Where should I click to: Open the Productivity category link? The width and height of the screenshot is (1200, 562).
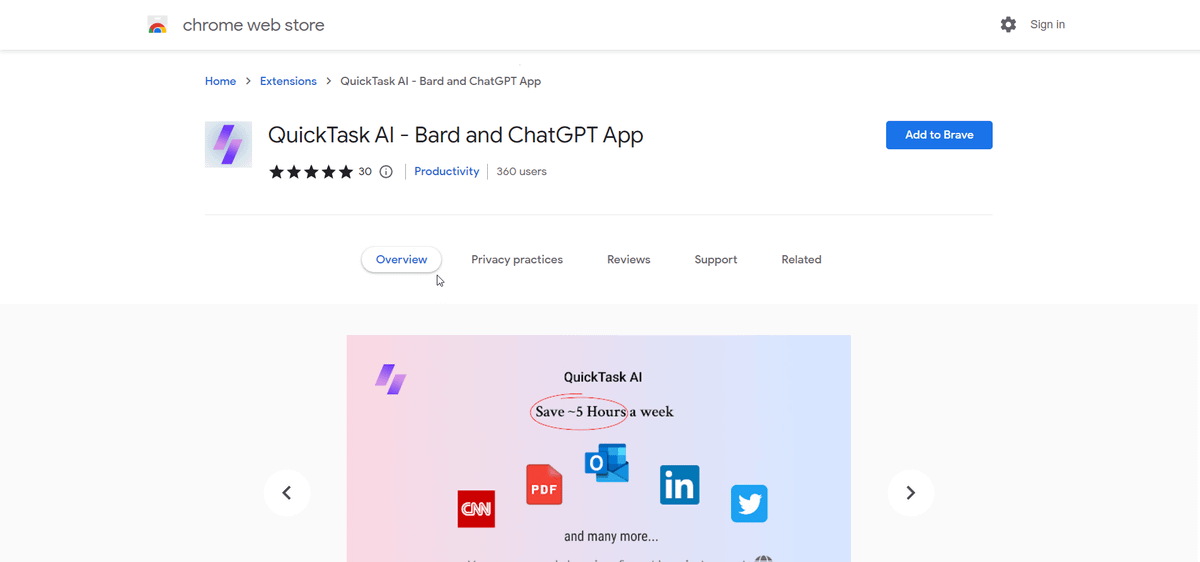447,172
